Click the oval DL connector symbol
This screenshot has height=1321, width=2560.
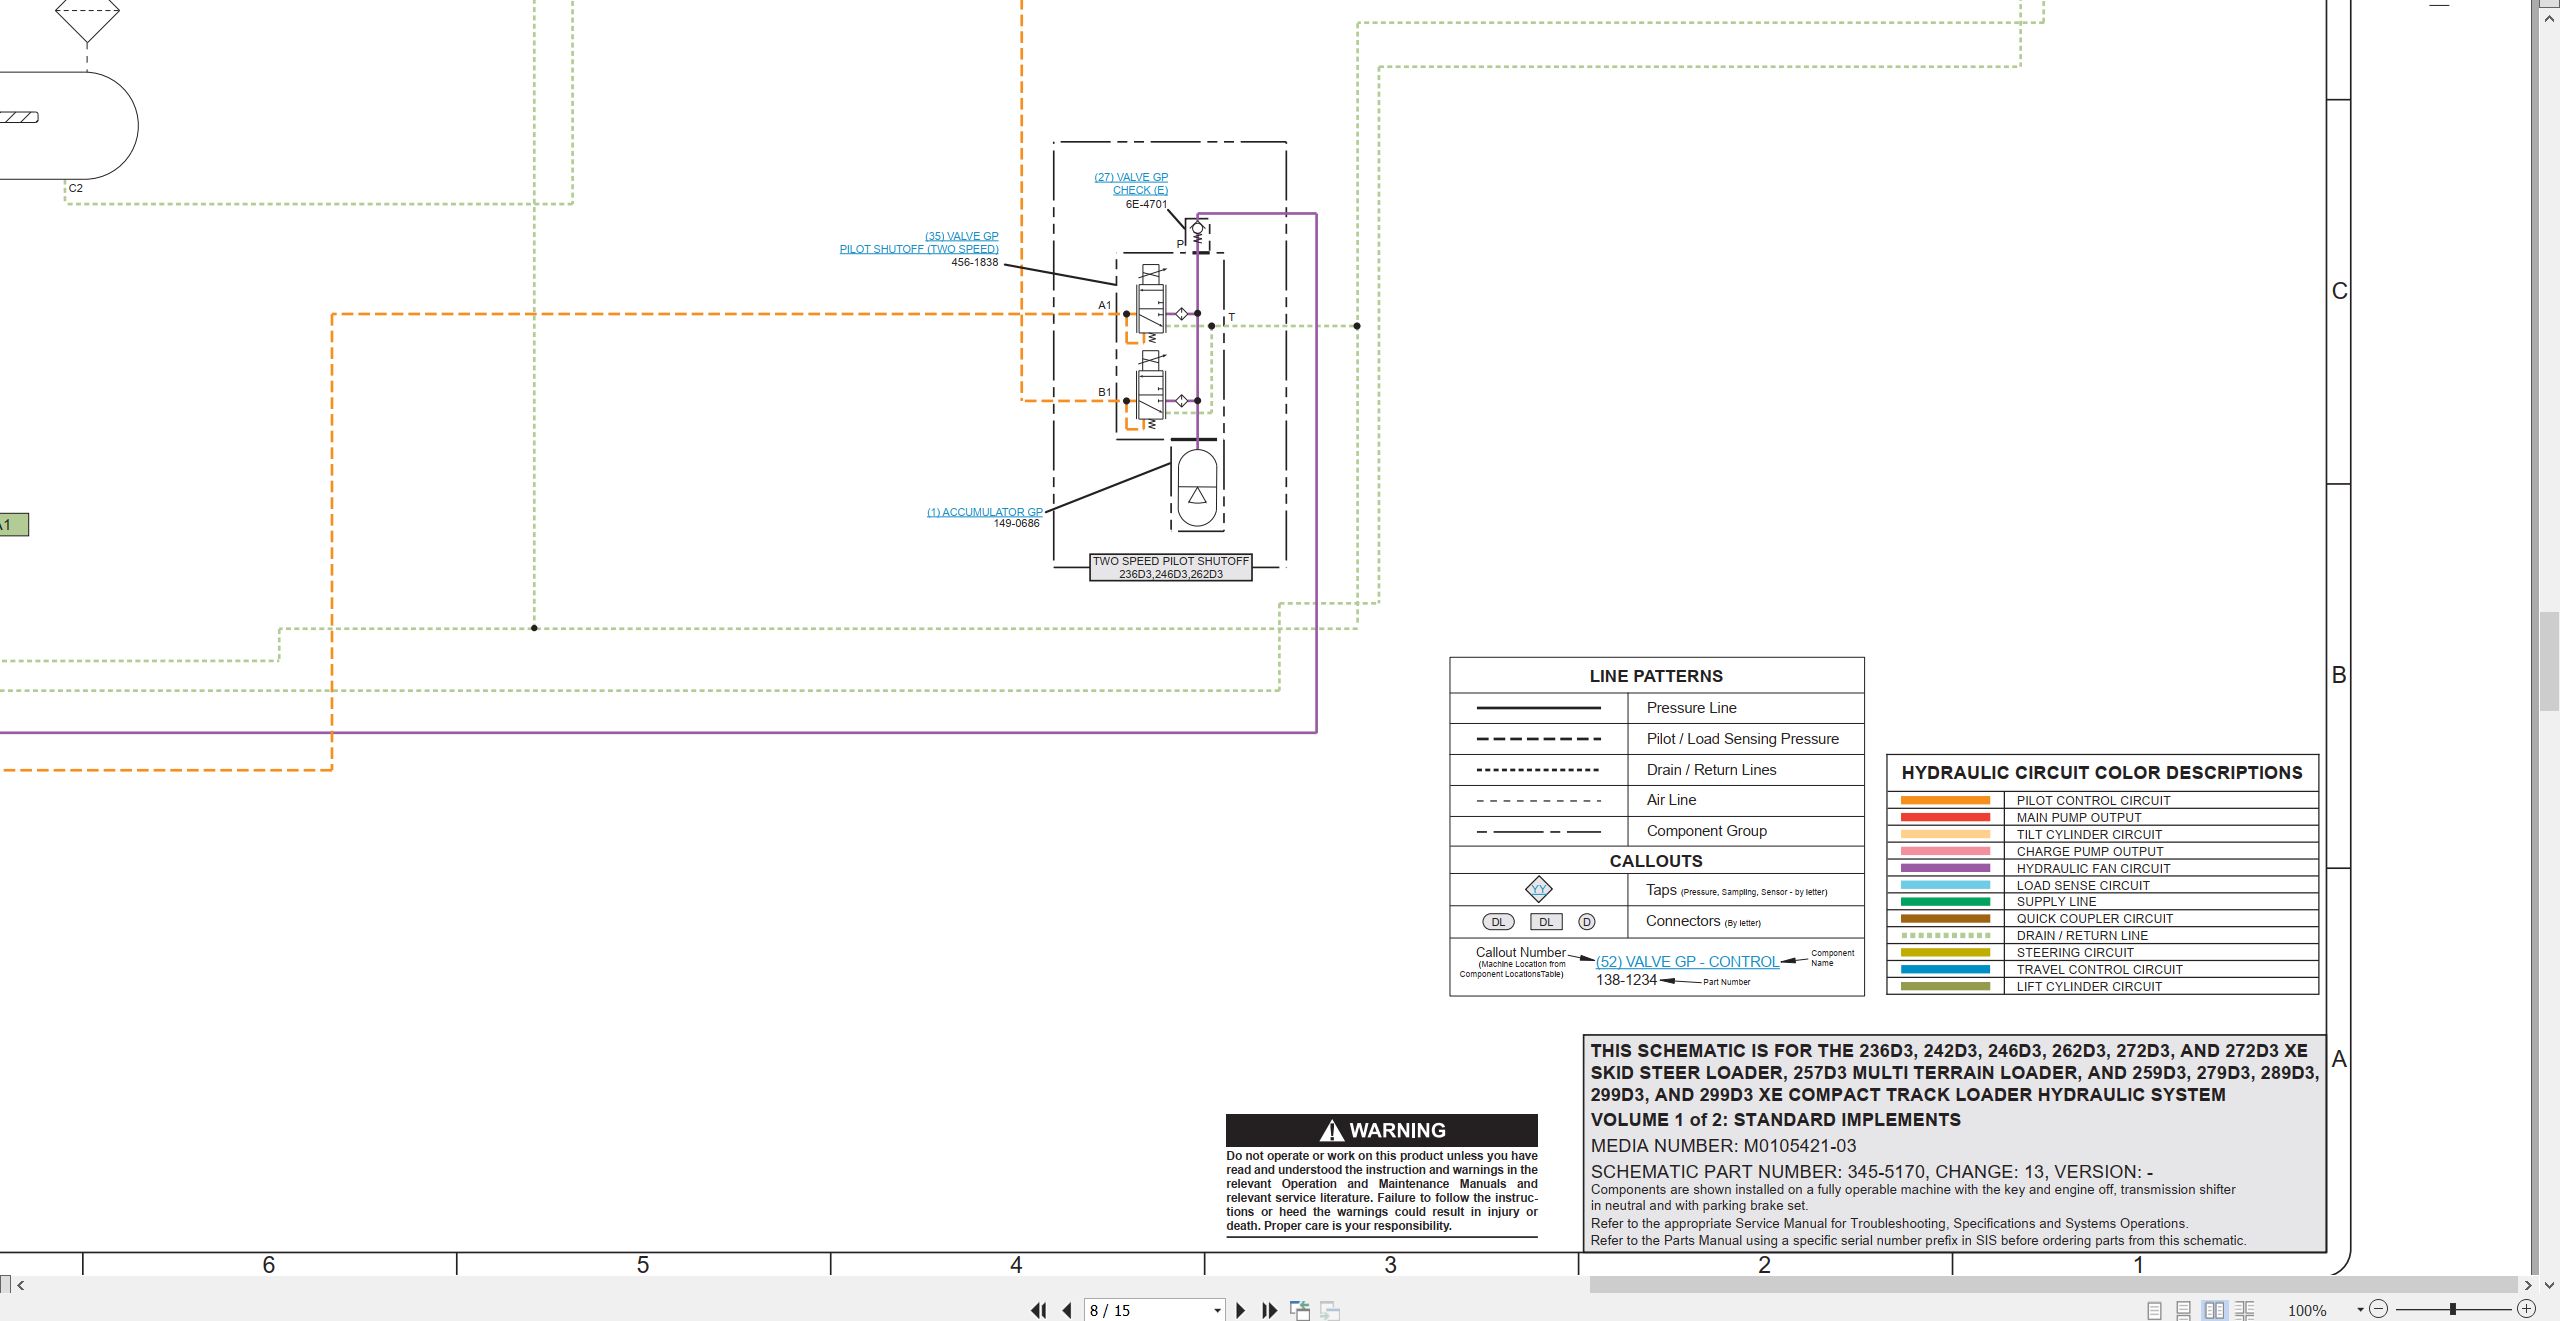(1498, 922)
